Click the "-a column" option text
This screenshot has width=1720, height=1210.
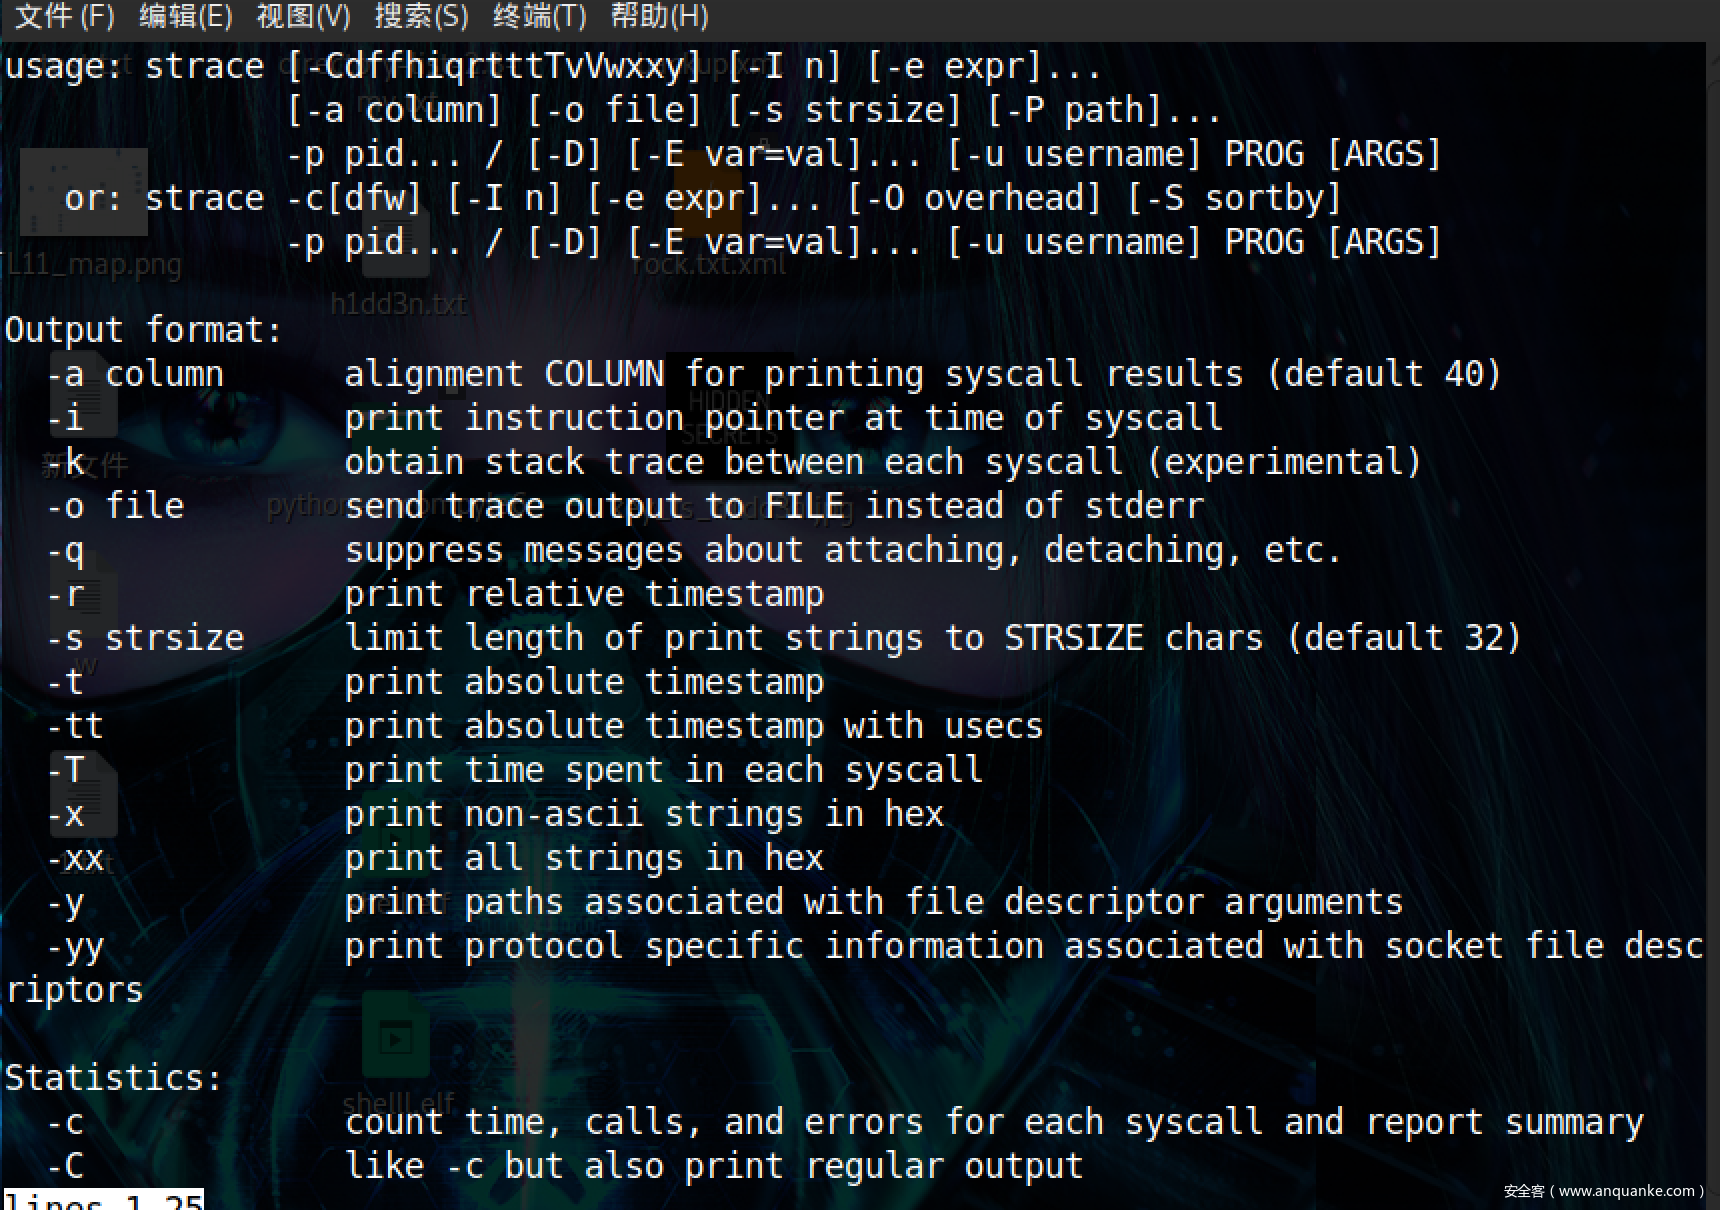click(135, 374)
